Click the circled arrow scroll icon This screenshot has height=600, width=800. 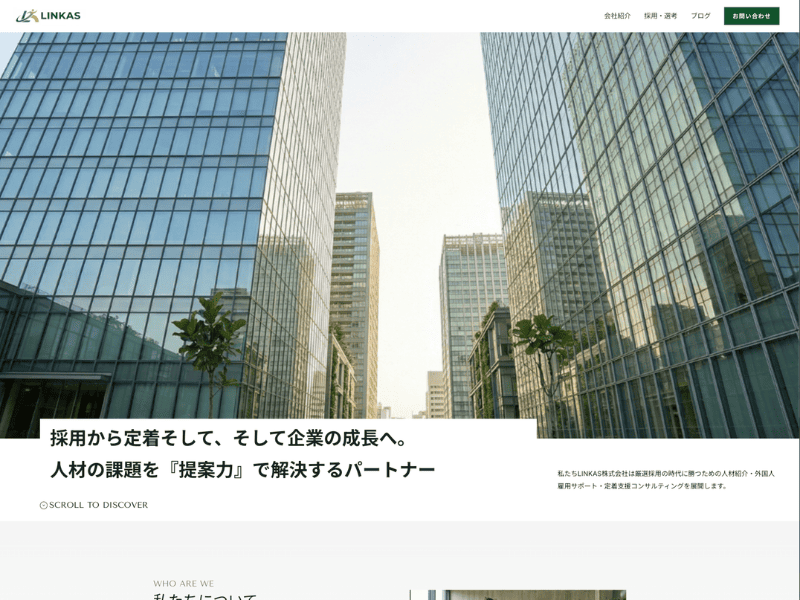point(43,505)
